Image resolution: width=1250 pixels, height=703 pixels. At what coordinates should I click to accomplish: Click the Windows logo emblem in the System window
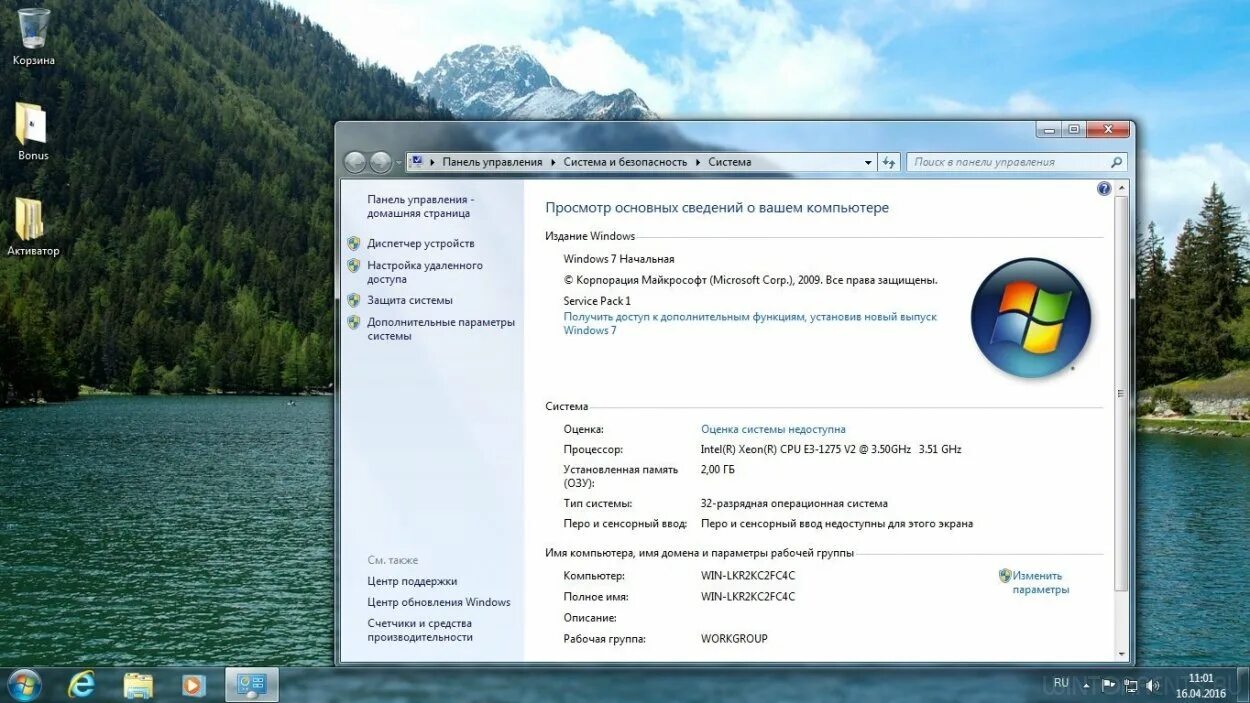click(x=1031, y=318)
